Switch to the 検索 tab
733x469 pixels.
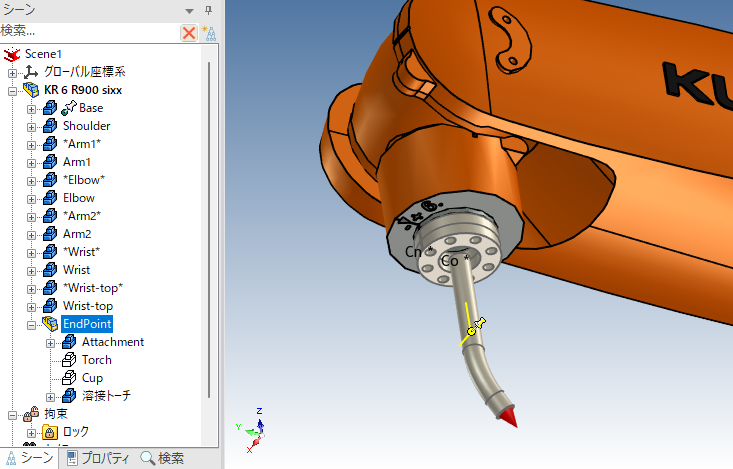pos(162,458)
